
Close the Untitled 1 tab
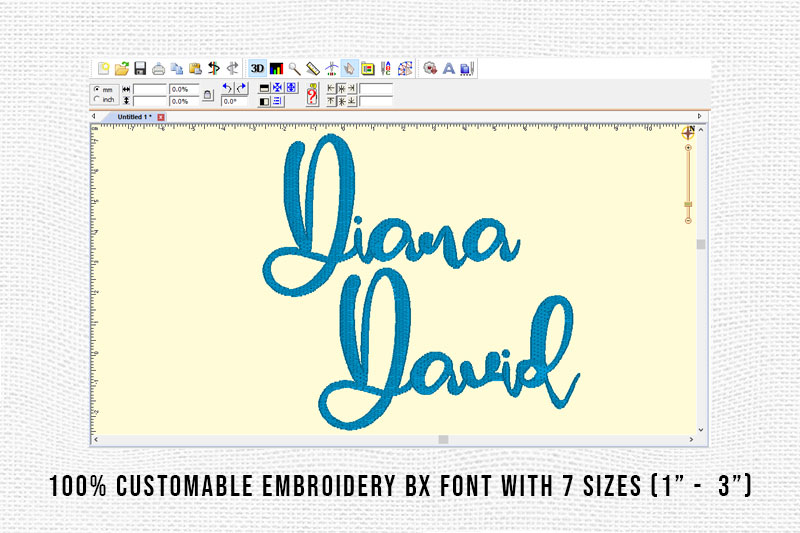pos(161,117)
